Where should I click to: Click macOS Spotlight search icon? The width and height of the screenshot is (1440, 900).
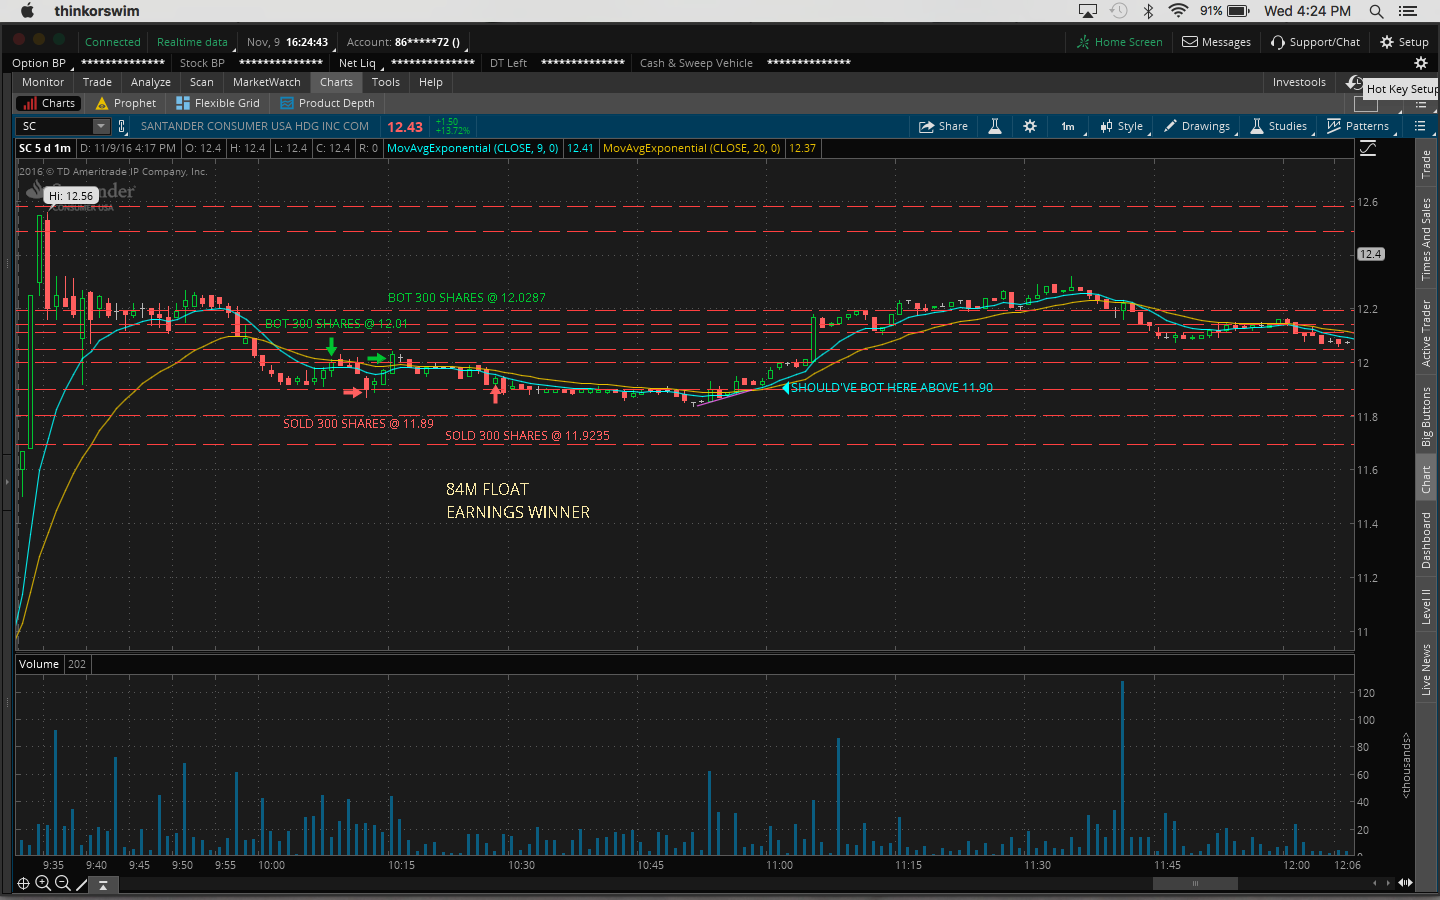pyautogui.click(x=1377, y=11)
